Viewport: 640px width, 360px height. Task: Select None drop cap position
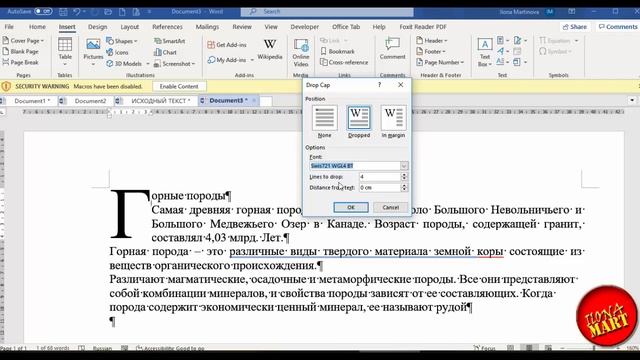pyautogui.click(x=324, y=122)
